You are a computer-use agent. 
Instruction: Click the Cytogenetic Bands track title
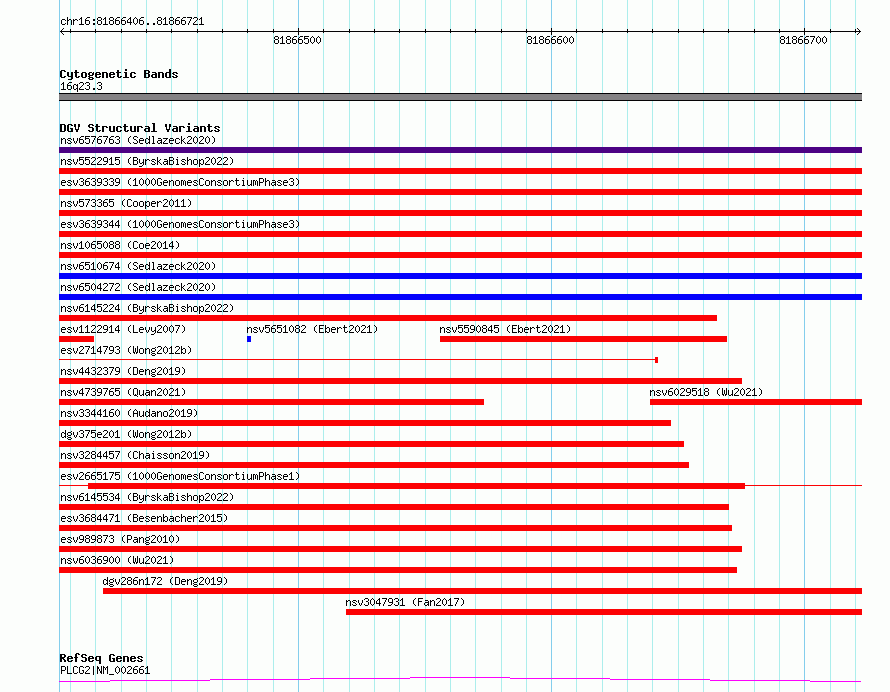119,74
